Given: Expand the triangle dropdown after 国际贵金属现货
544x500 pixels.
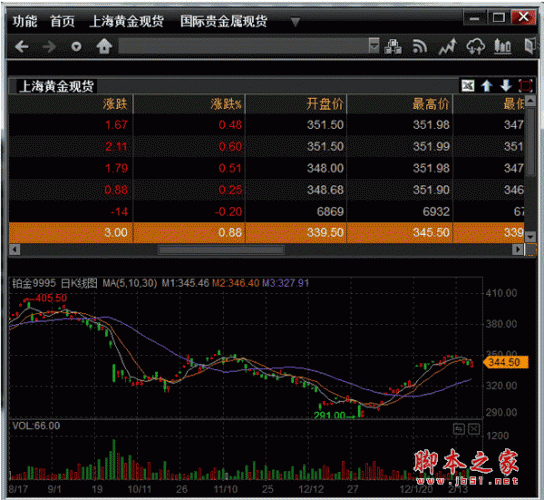Looking at the screenshot, I should (295, 22).
